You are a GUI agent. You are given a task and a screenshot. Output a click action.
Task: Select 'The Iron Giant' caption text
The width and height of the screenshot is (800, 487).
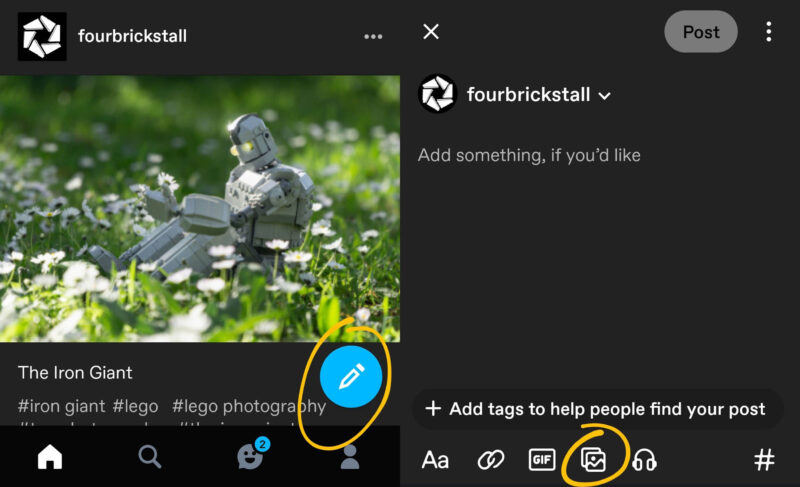[x=75, y=373]
